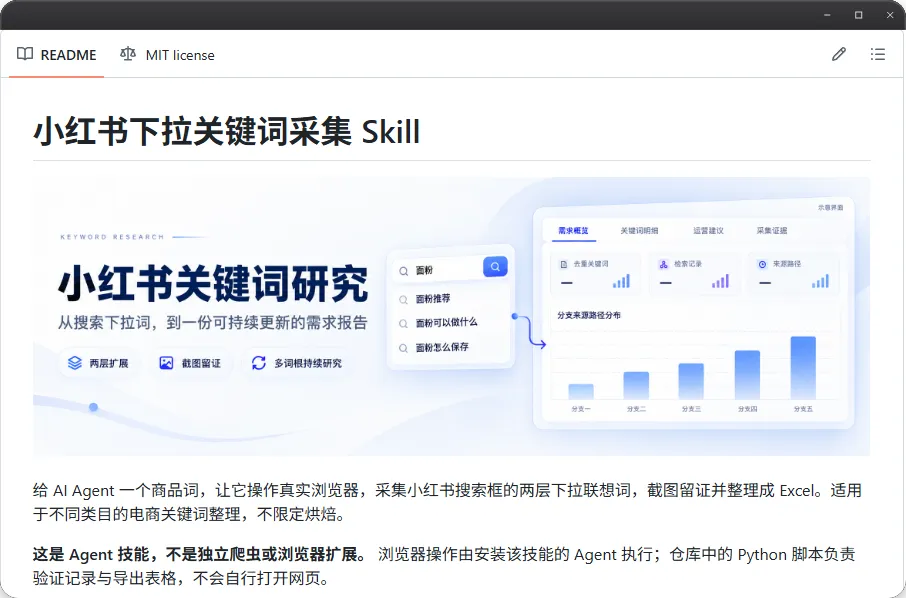The height and width of the screenshot is (598, 906).
Task: Minimize the window
Action: click(827, 15)
